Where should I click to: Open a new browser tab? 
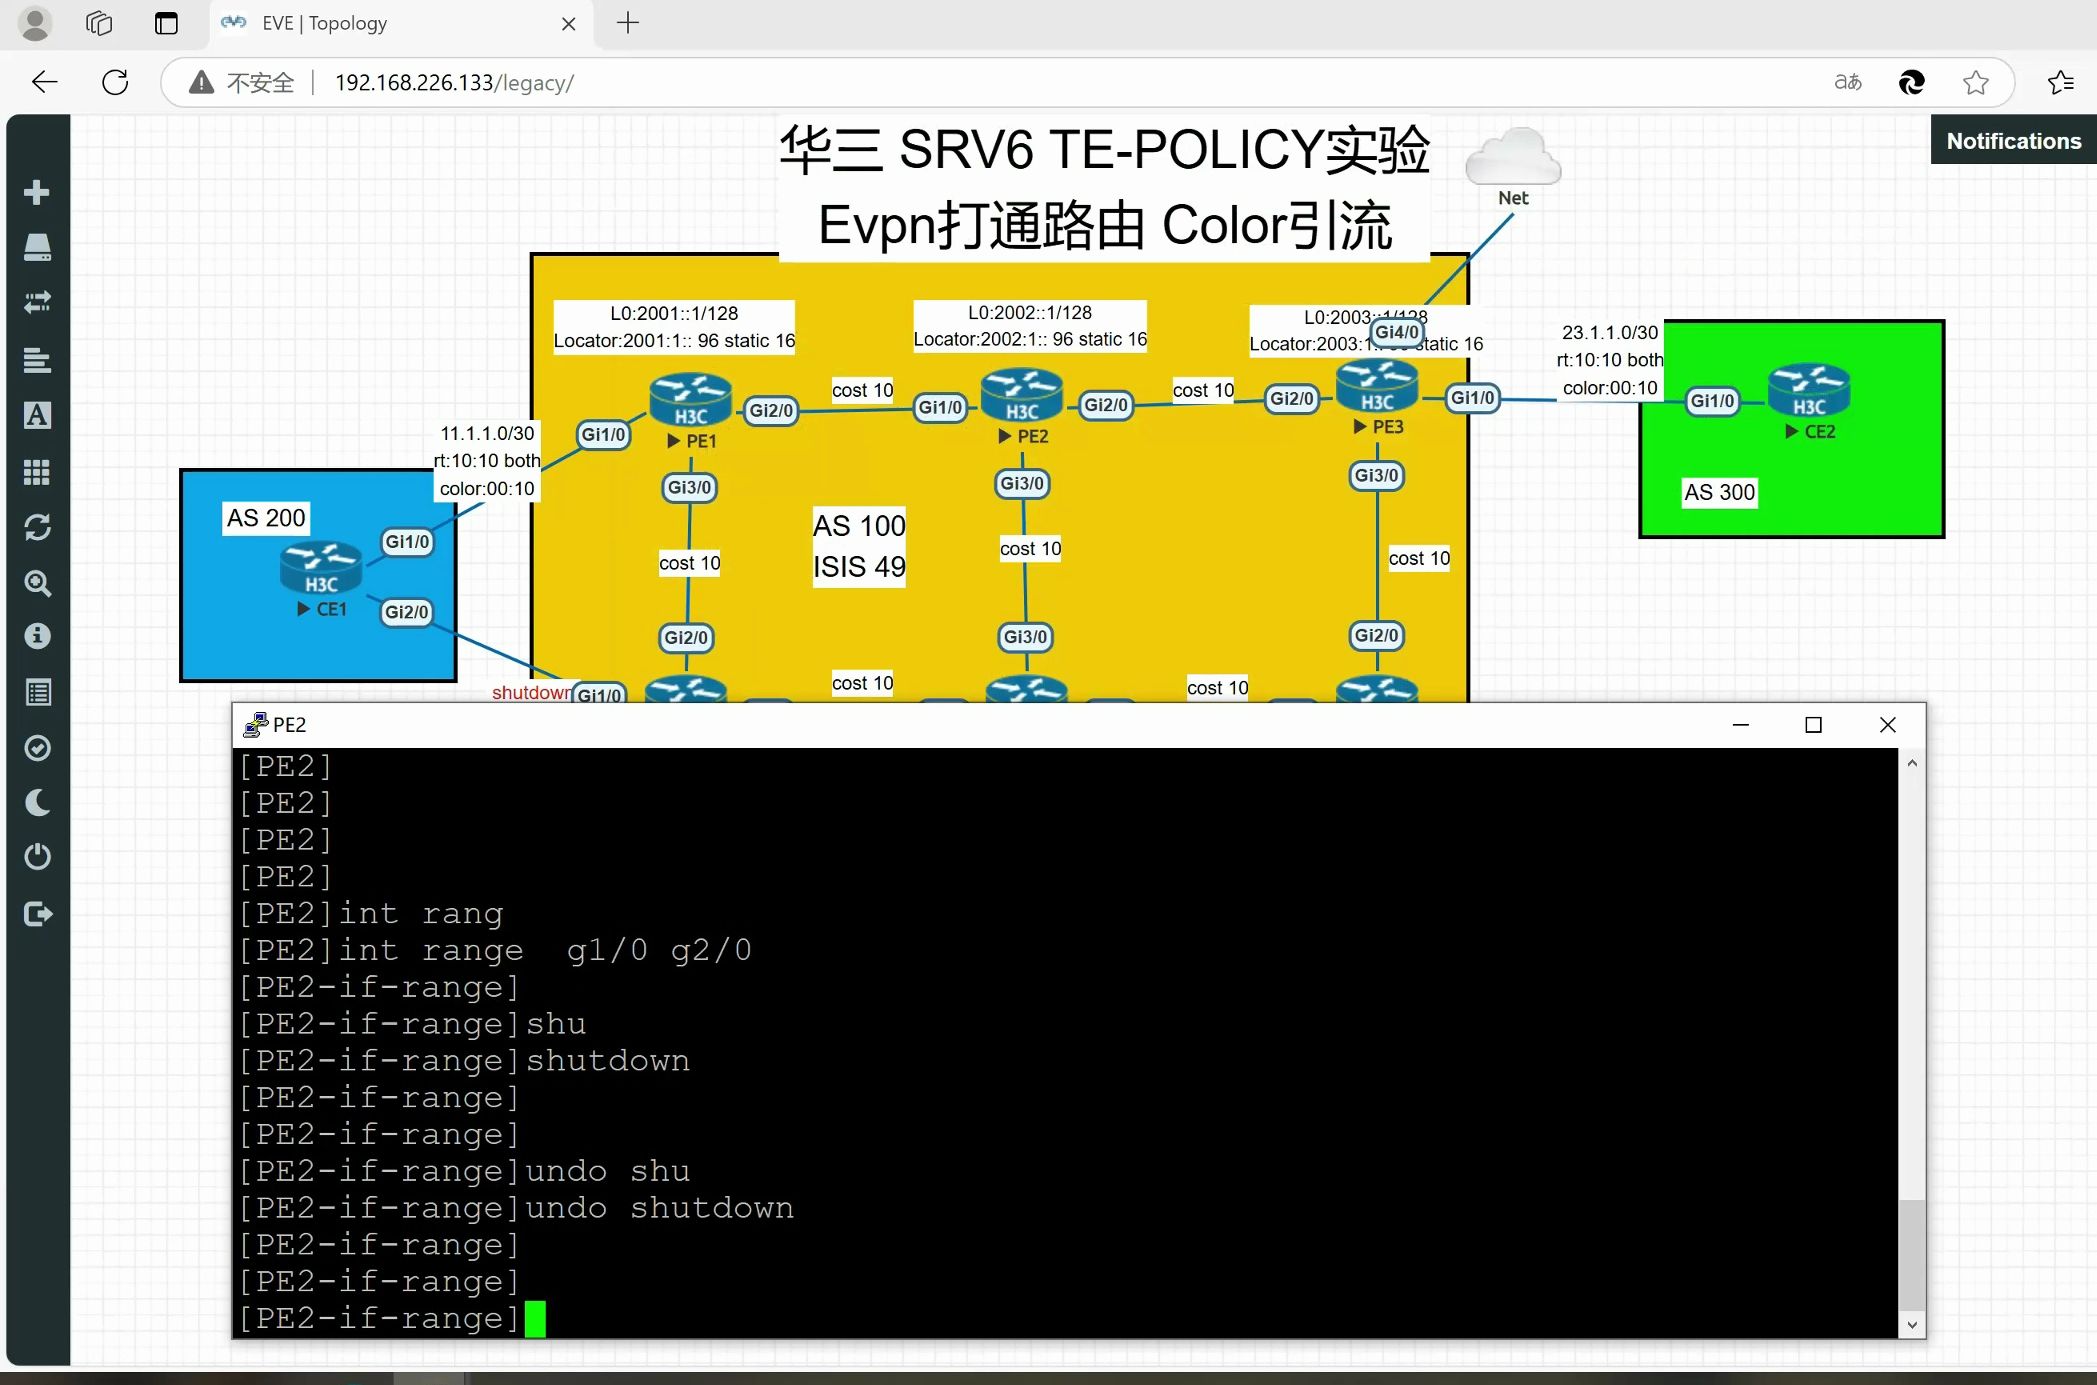pos(627,23)
